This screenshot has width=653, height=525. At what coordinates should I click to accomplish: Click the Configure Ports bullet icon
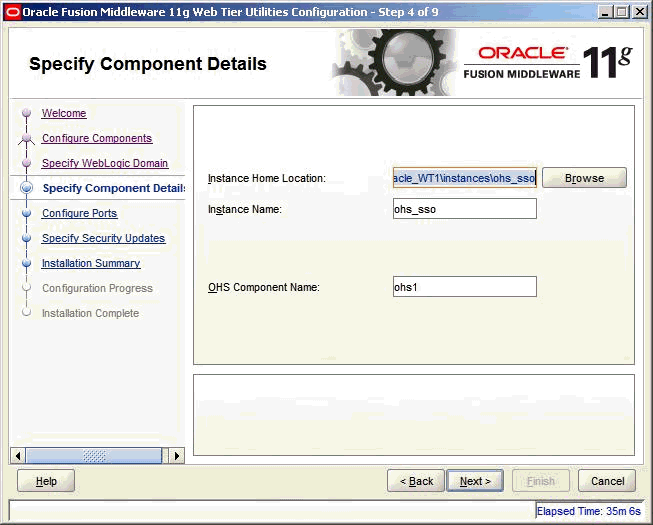[x=27, y=213]
